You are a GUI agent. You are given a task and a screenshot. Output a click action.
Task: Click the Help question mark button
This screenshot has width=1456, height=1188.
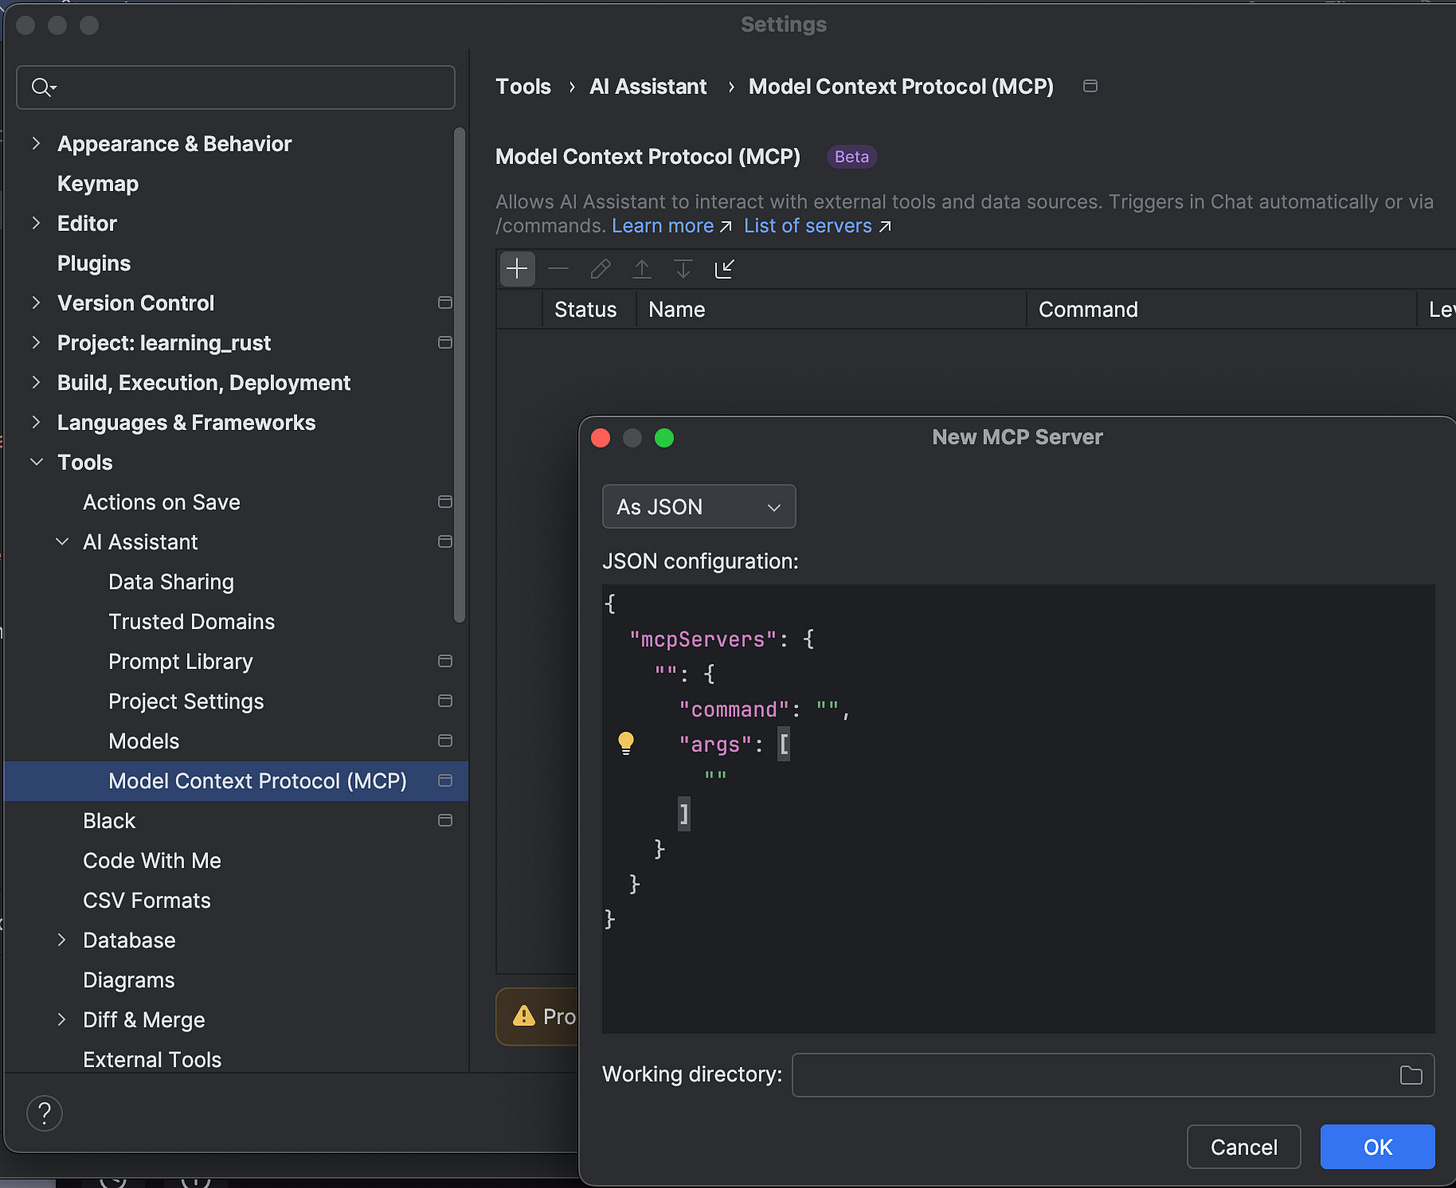(44, 1113)
